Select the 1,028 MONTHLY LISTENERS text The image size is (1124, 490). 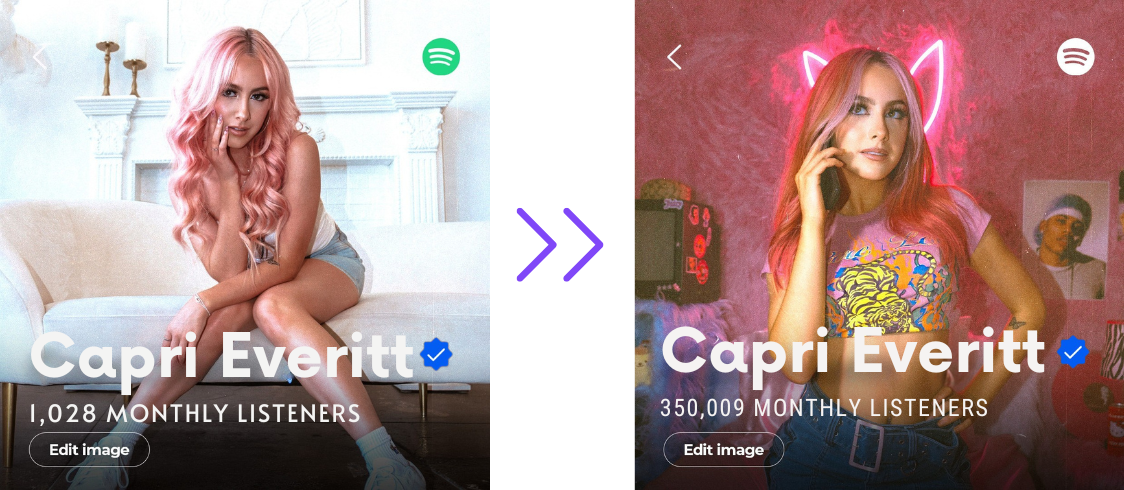(195, 413)
